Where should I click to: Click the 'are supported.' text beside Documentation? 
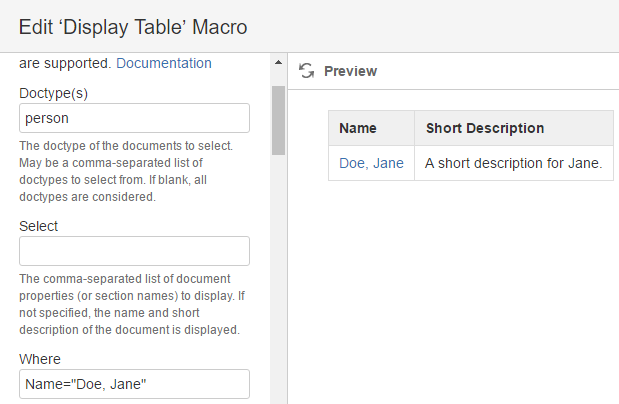[x=65, y=63]
